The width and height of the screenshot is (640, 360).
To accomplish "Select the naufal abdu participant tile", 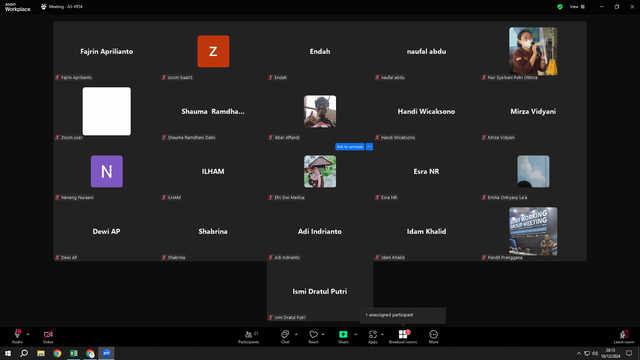I will [427, 51].
